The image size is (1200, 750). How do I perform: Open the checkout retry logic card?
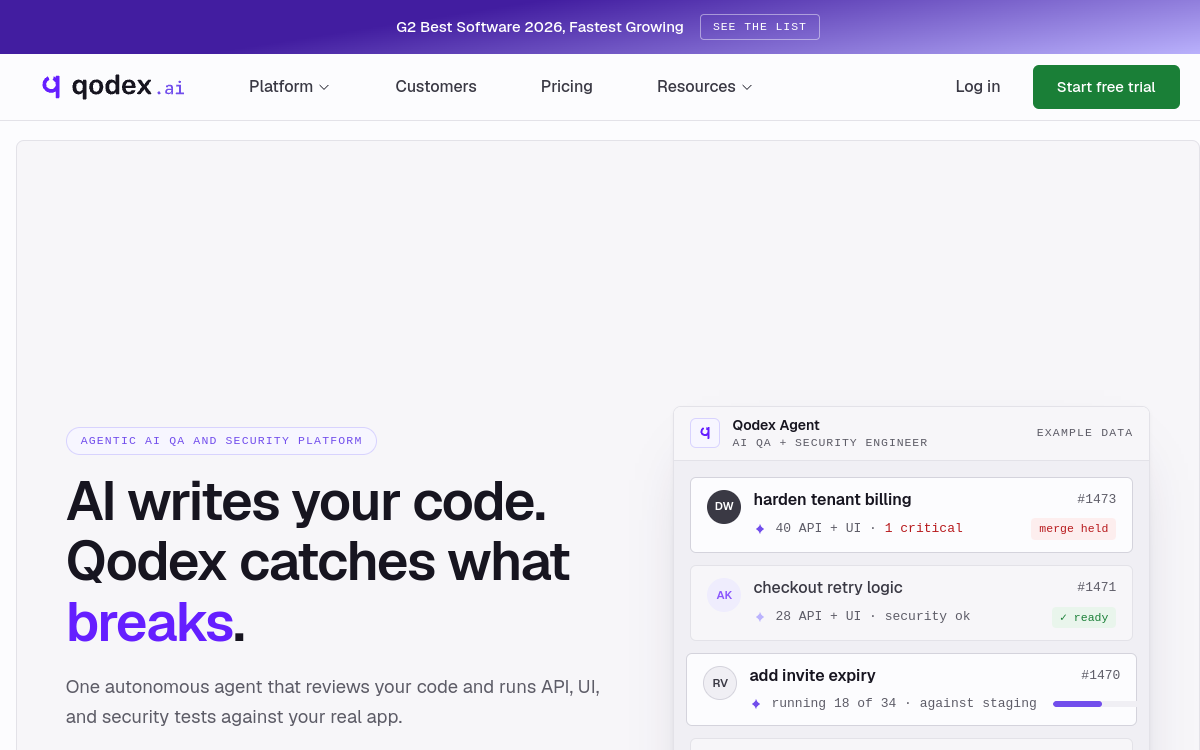[x=911, y=603]
